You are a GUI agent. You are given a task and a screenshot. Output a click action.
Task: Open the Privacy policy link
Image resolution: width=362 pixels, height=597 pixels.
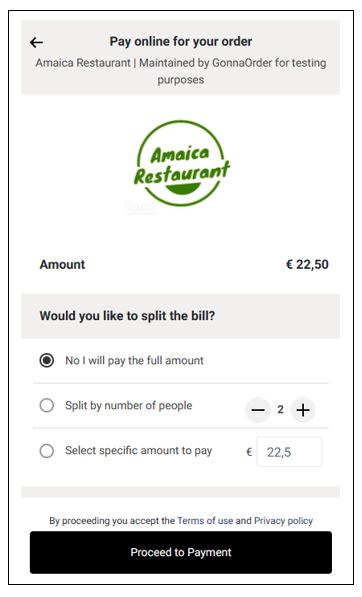284,520
